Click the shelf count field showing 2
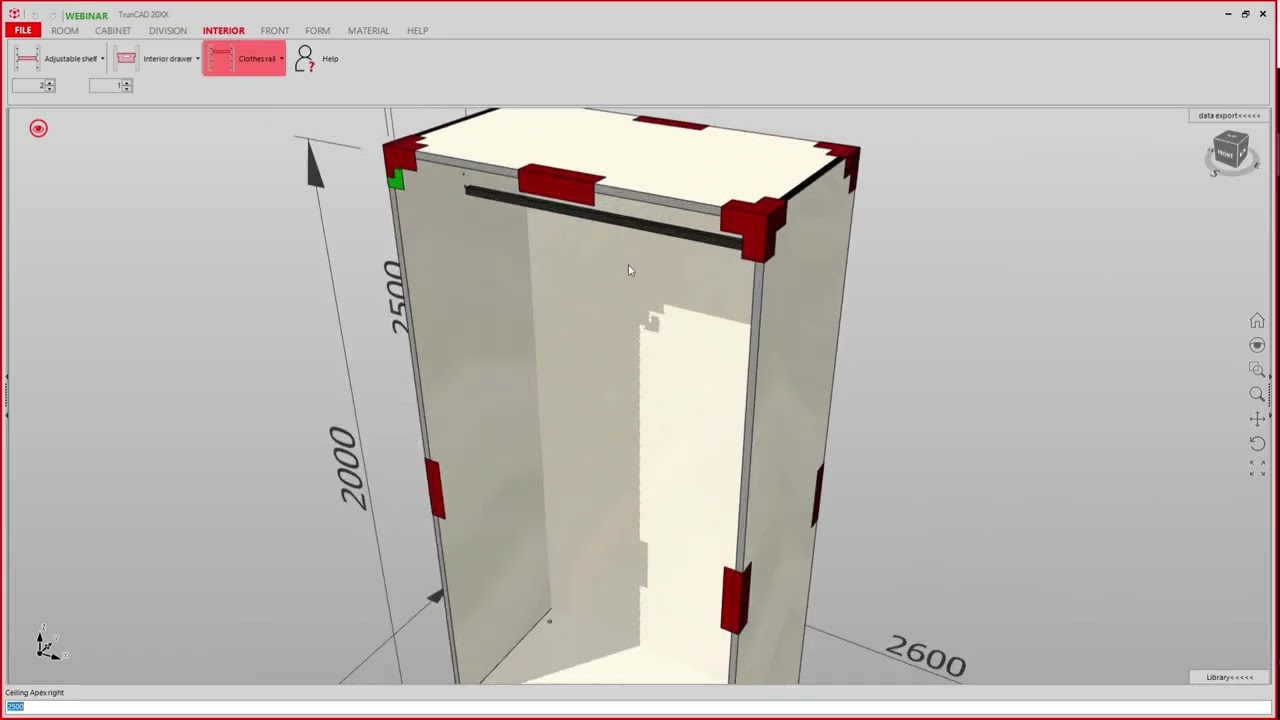1280x720 pixels. [29, 86]
